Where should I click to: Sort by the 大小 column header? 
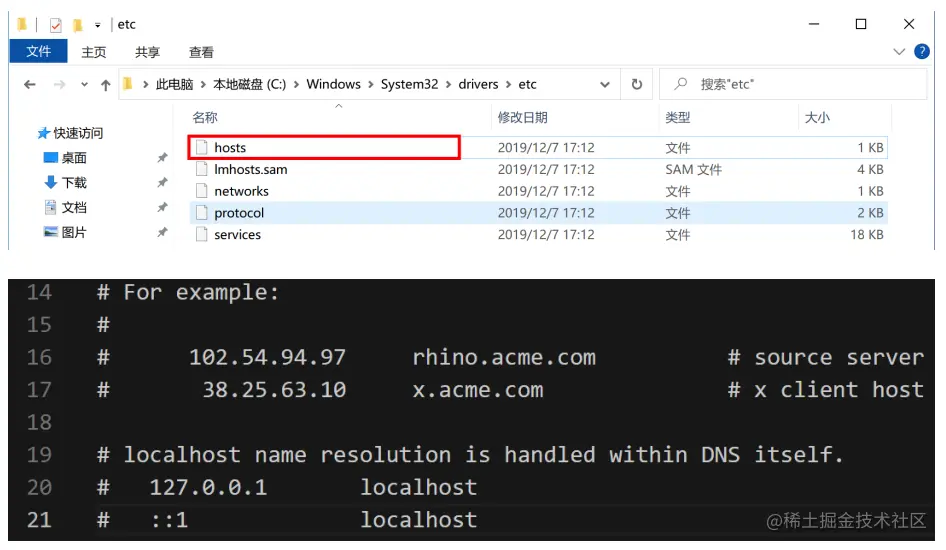pyautogui.click(x=817, y=117)
